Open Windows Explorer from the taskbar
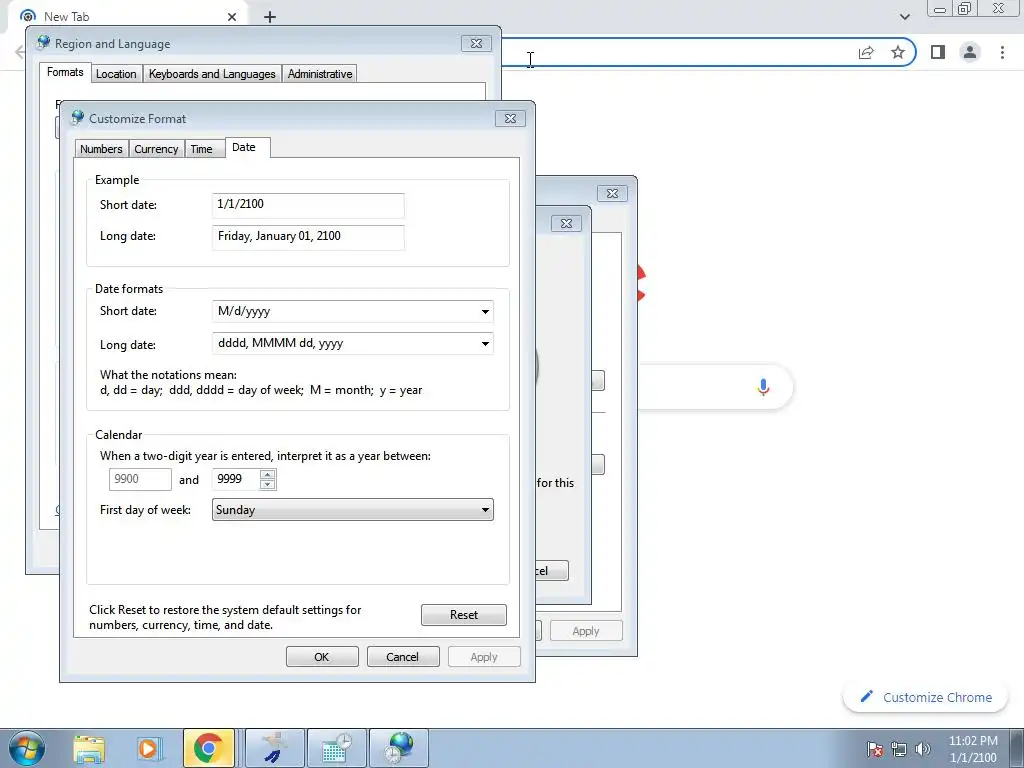1024x768 pixels. pyautogui.click(x=89, y=749)
